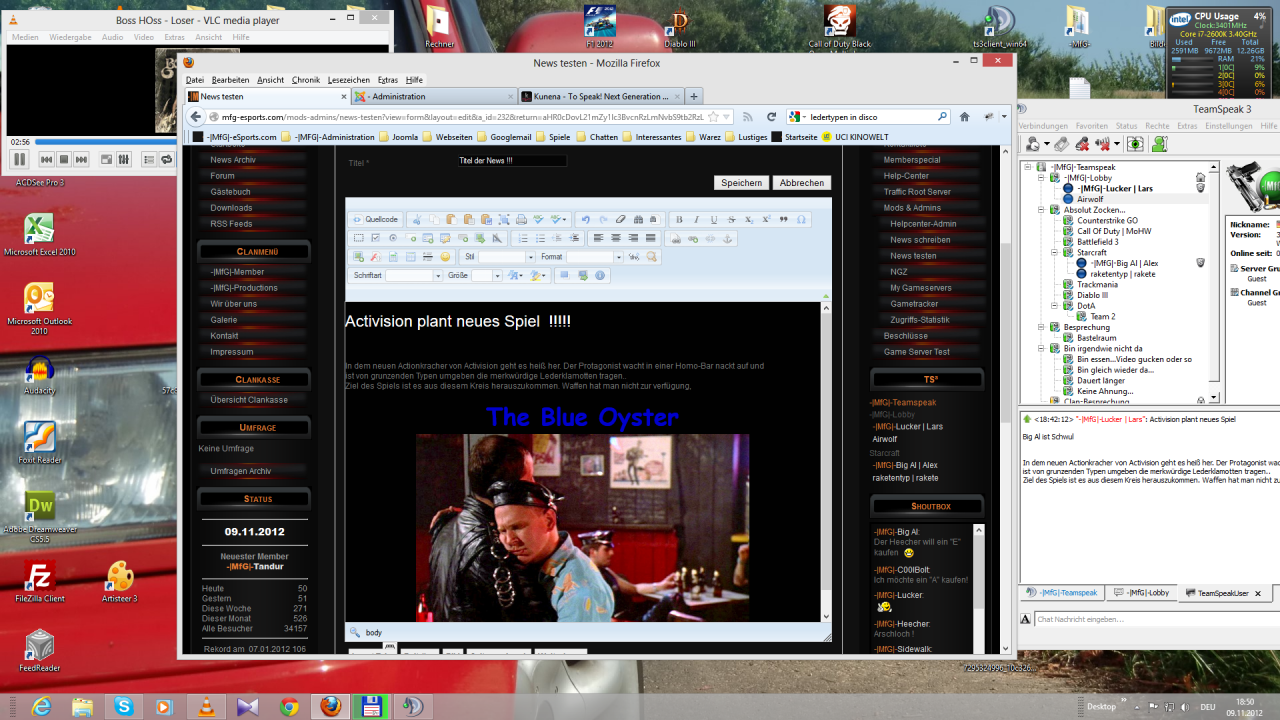Viewport: 1280px width, 720px height.
Task: Click the anchor icon in editor toolbar
Action: (728, 239)
